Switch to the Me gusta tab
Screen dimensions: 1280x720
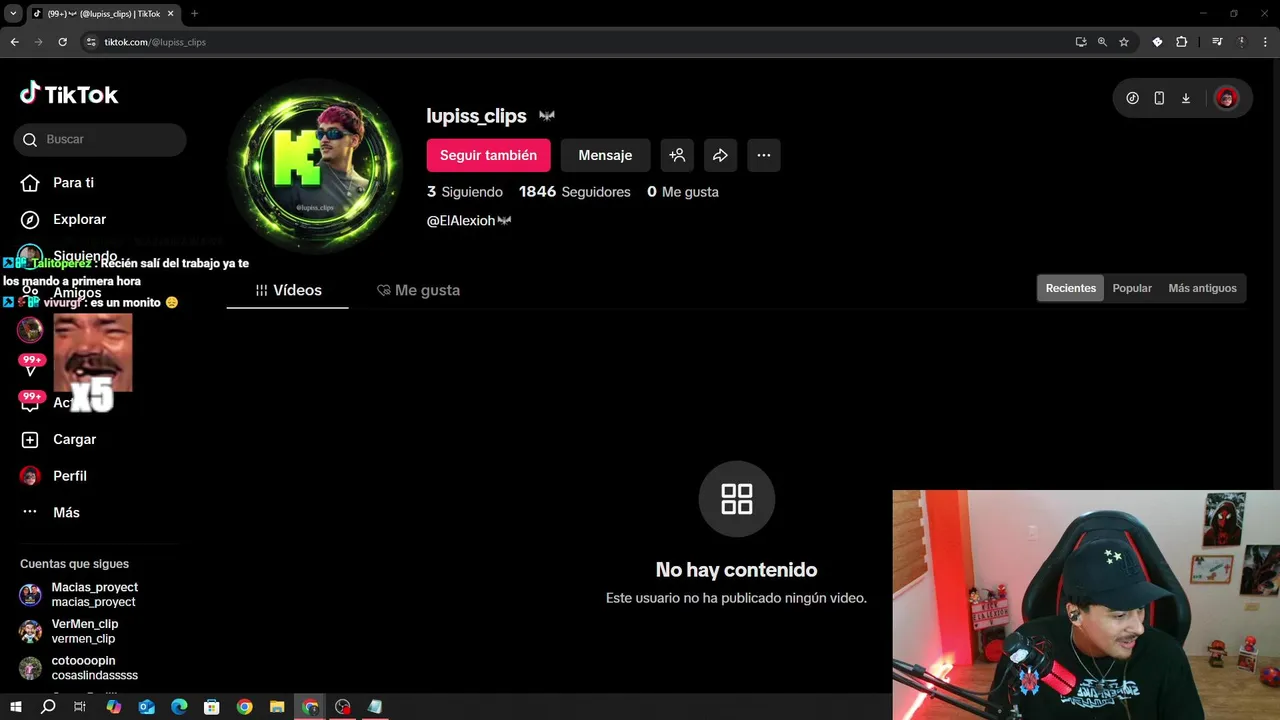click(419, 290)
